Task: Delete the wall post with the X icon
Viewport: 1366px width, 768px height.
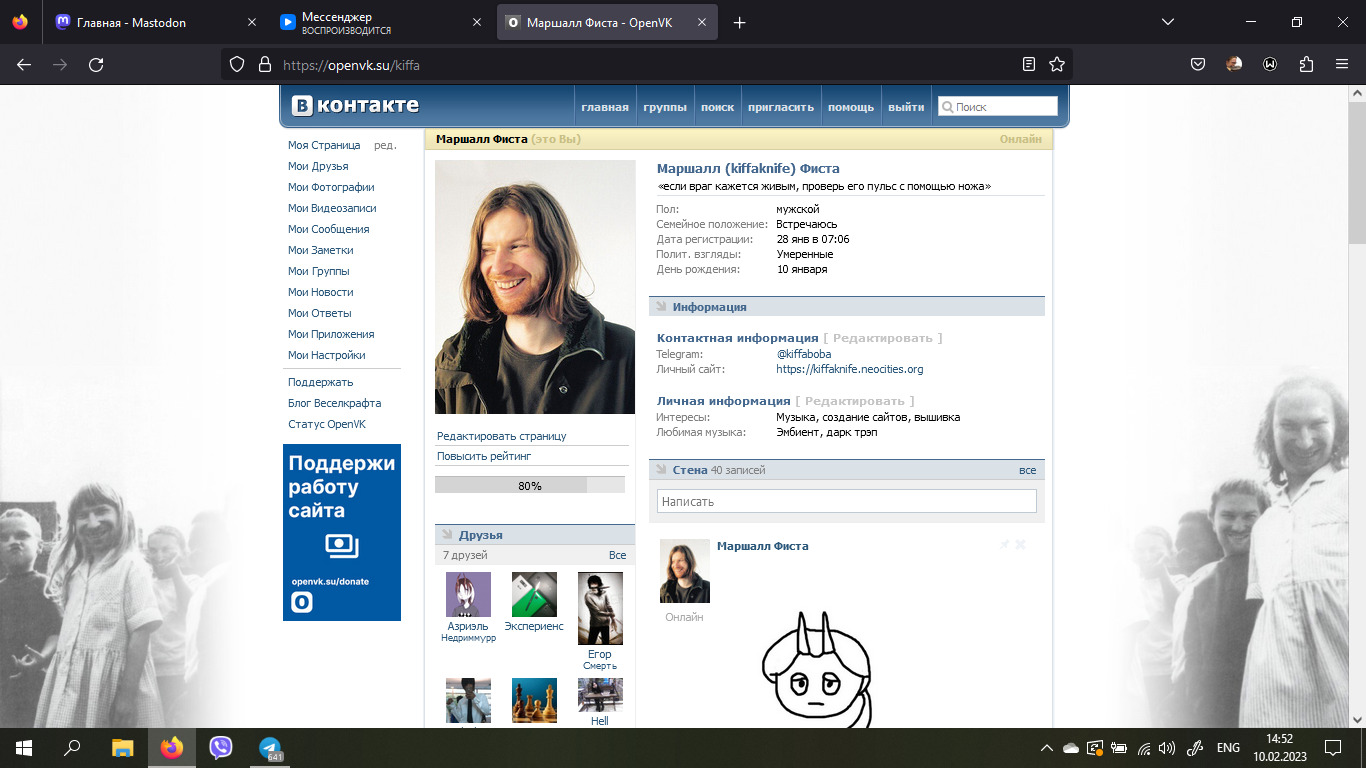Action: click(x=1020, y=545)
